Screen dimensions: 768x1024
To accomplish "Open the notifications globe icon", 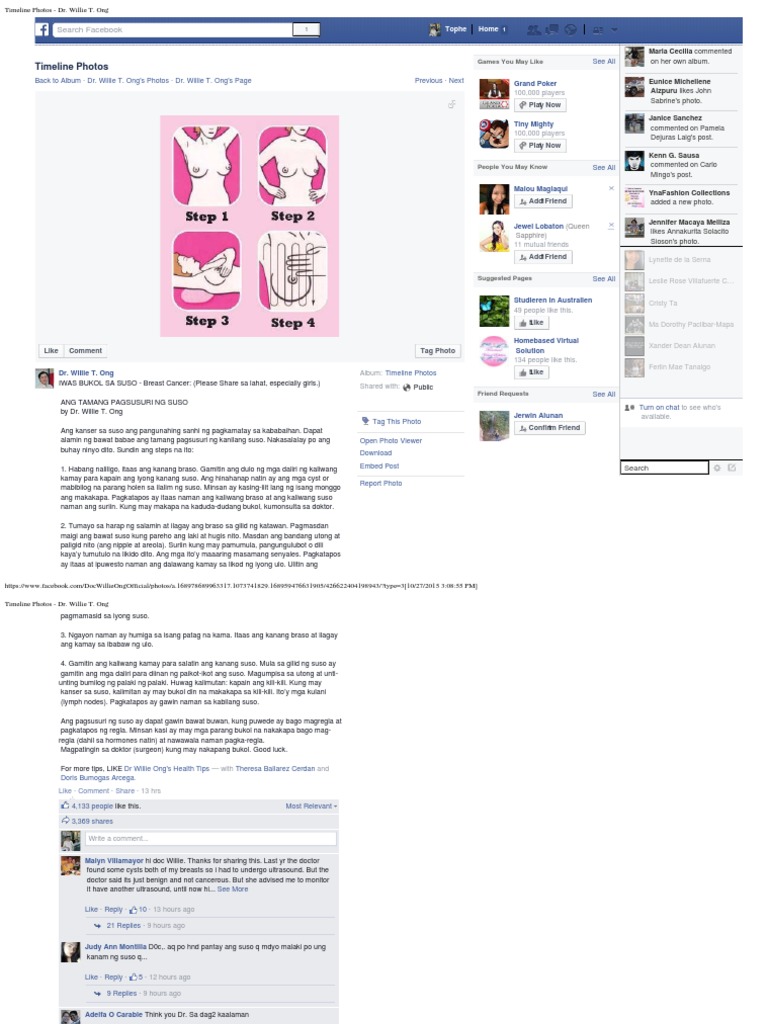I will tap(570, 29).
